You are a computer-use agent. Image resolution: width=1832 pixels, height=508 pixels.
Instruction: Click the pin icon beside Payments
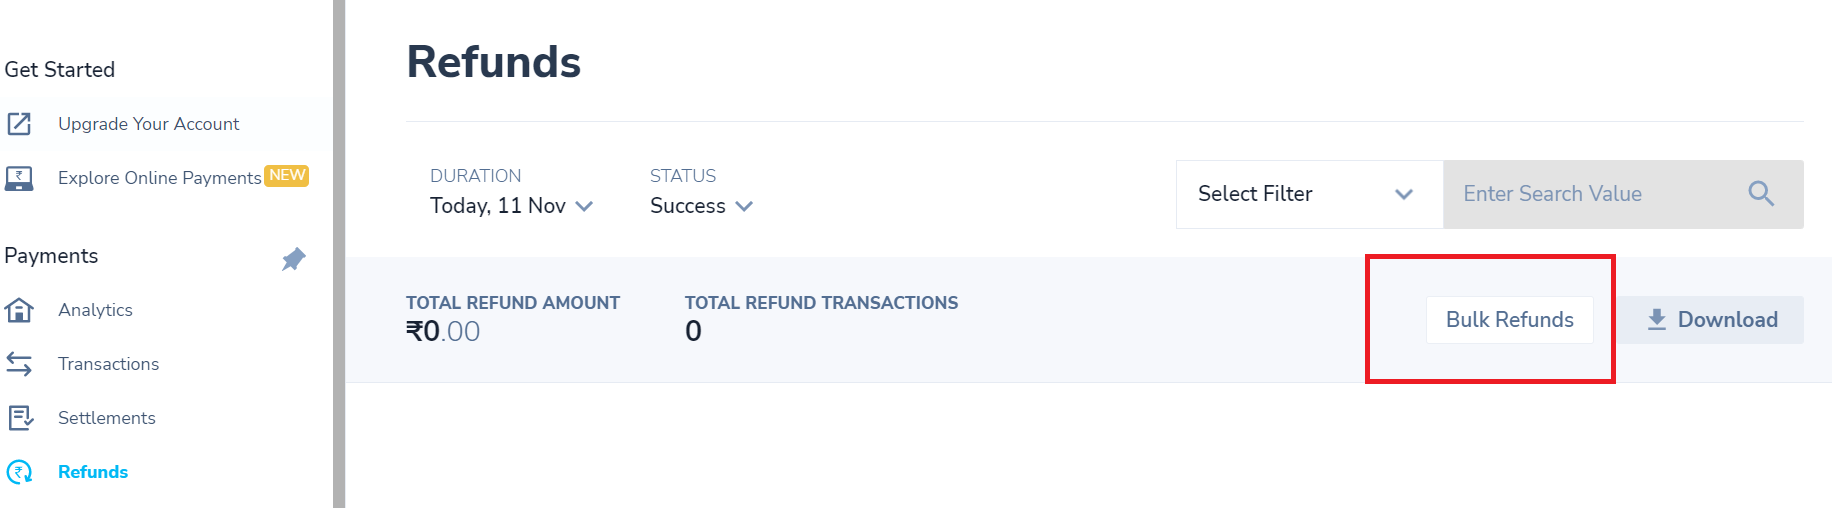tap(293, 259)
